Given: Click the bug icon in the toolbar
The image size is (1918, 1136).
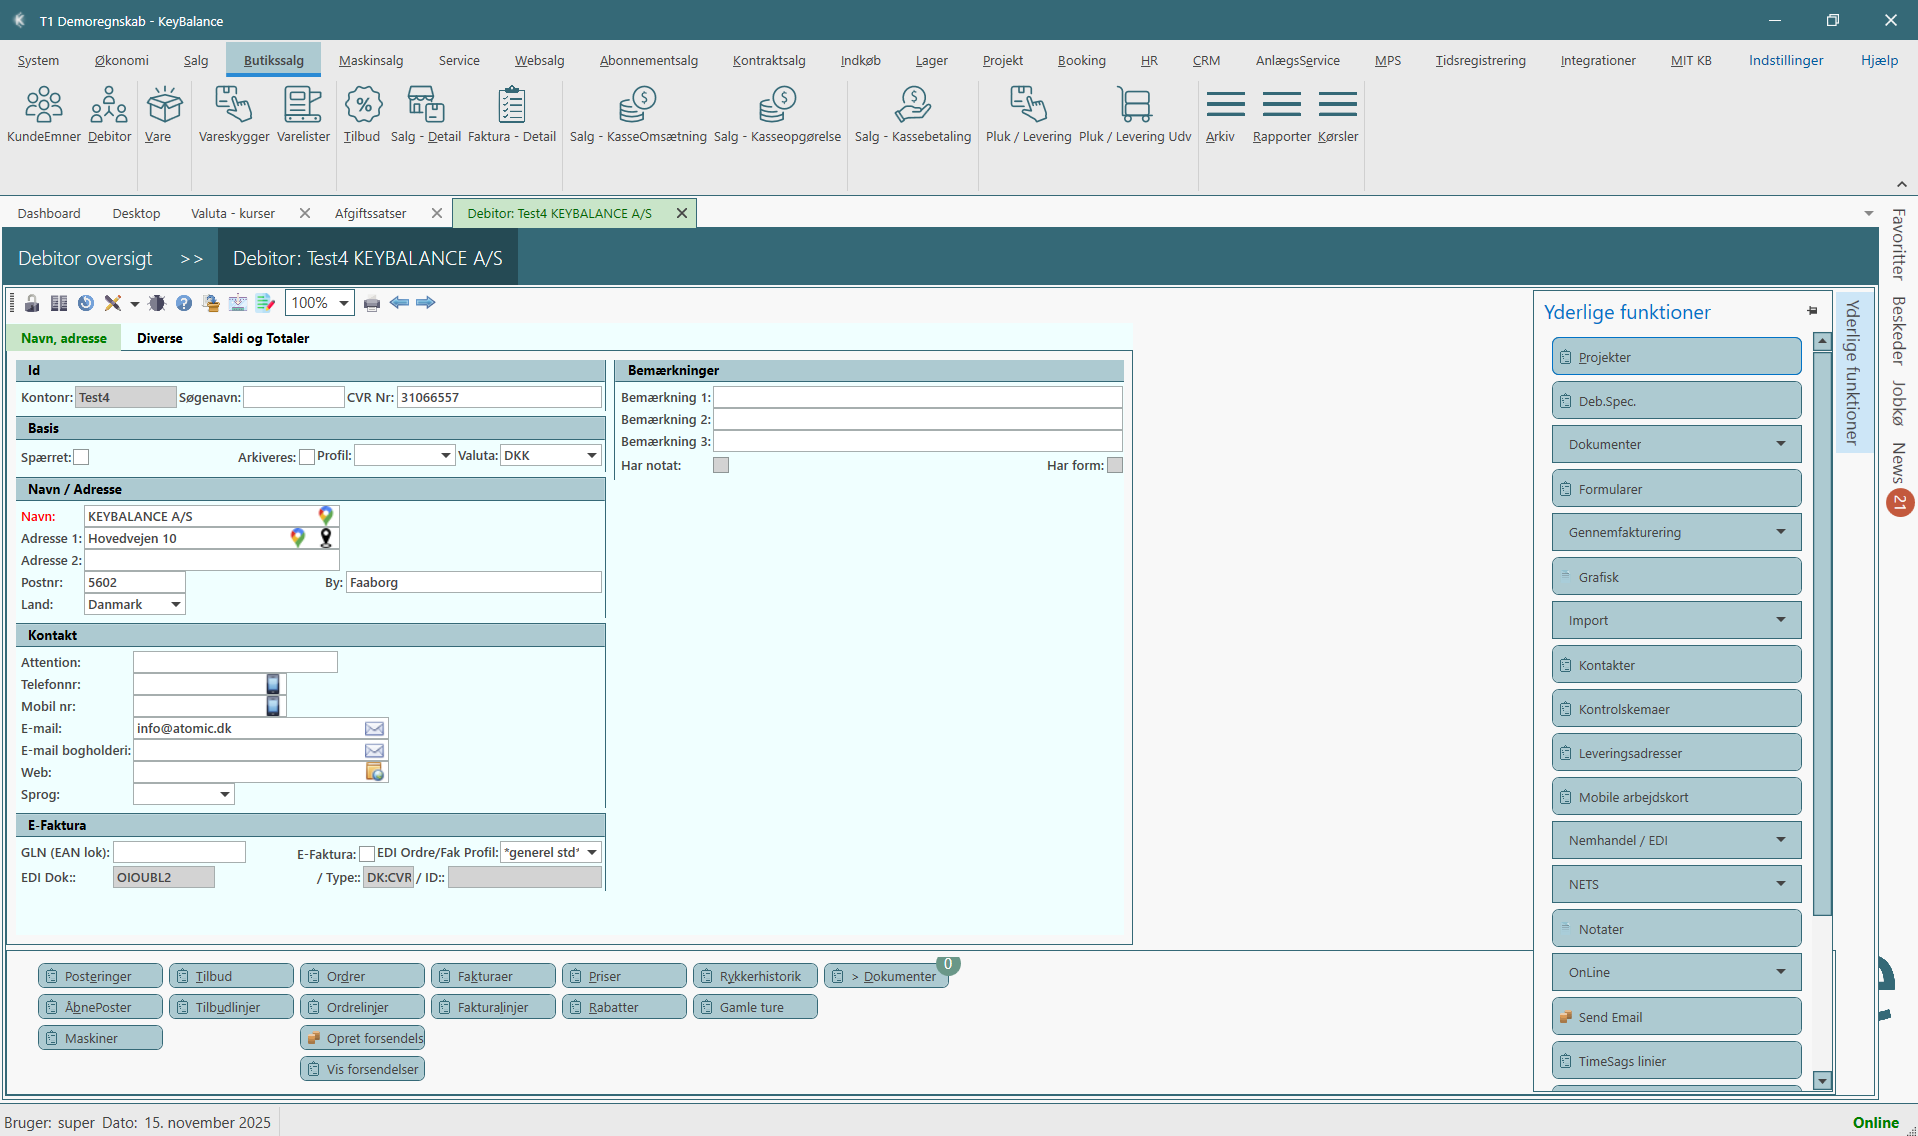Looking at the screenshot, I should click(157, 303).
